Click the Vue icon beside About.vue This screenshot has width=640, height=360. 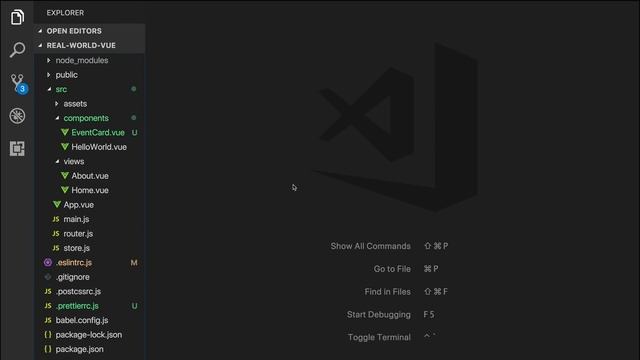coord(64,176)
